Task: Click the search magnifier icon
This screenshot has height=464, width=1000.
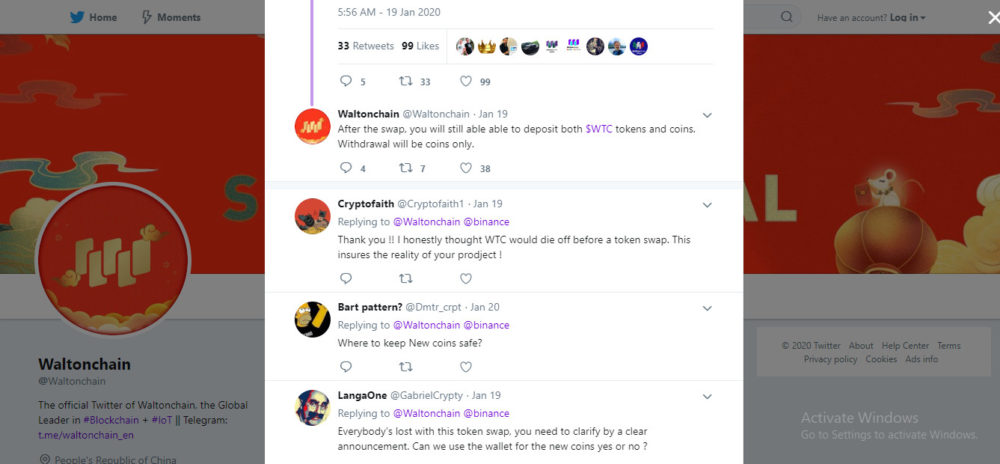Action: (787, 17)
